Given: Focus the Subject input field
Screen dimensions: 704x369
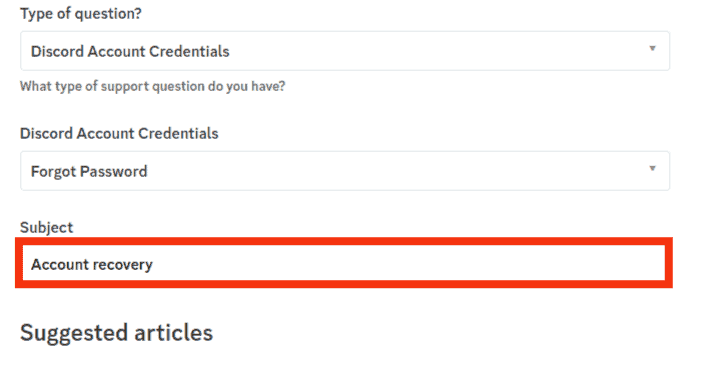Looking at the screenshot, I should click(344, 264).
